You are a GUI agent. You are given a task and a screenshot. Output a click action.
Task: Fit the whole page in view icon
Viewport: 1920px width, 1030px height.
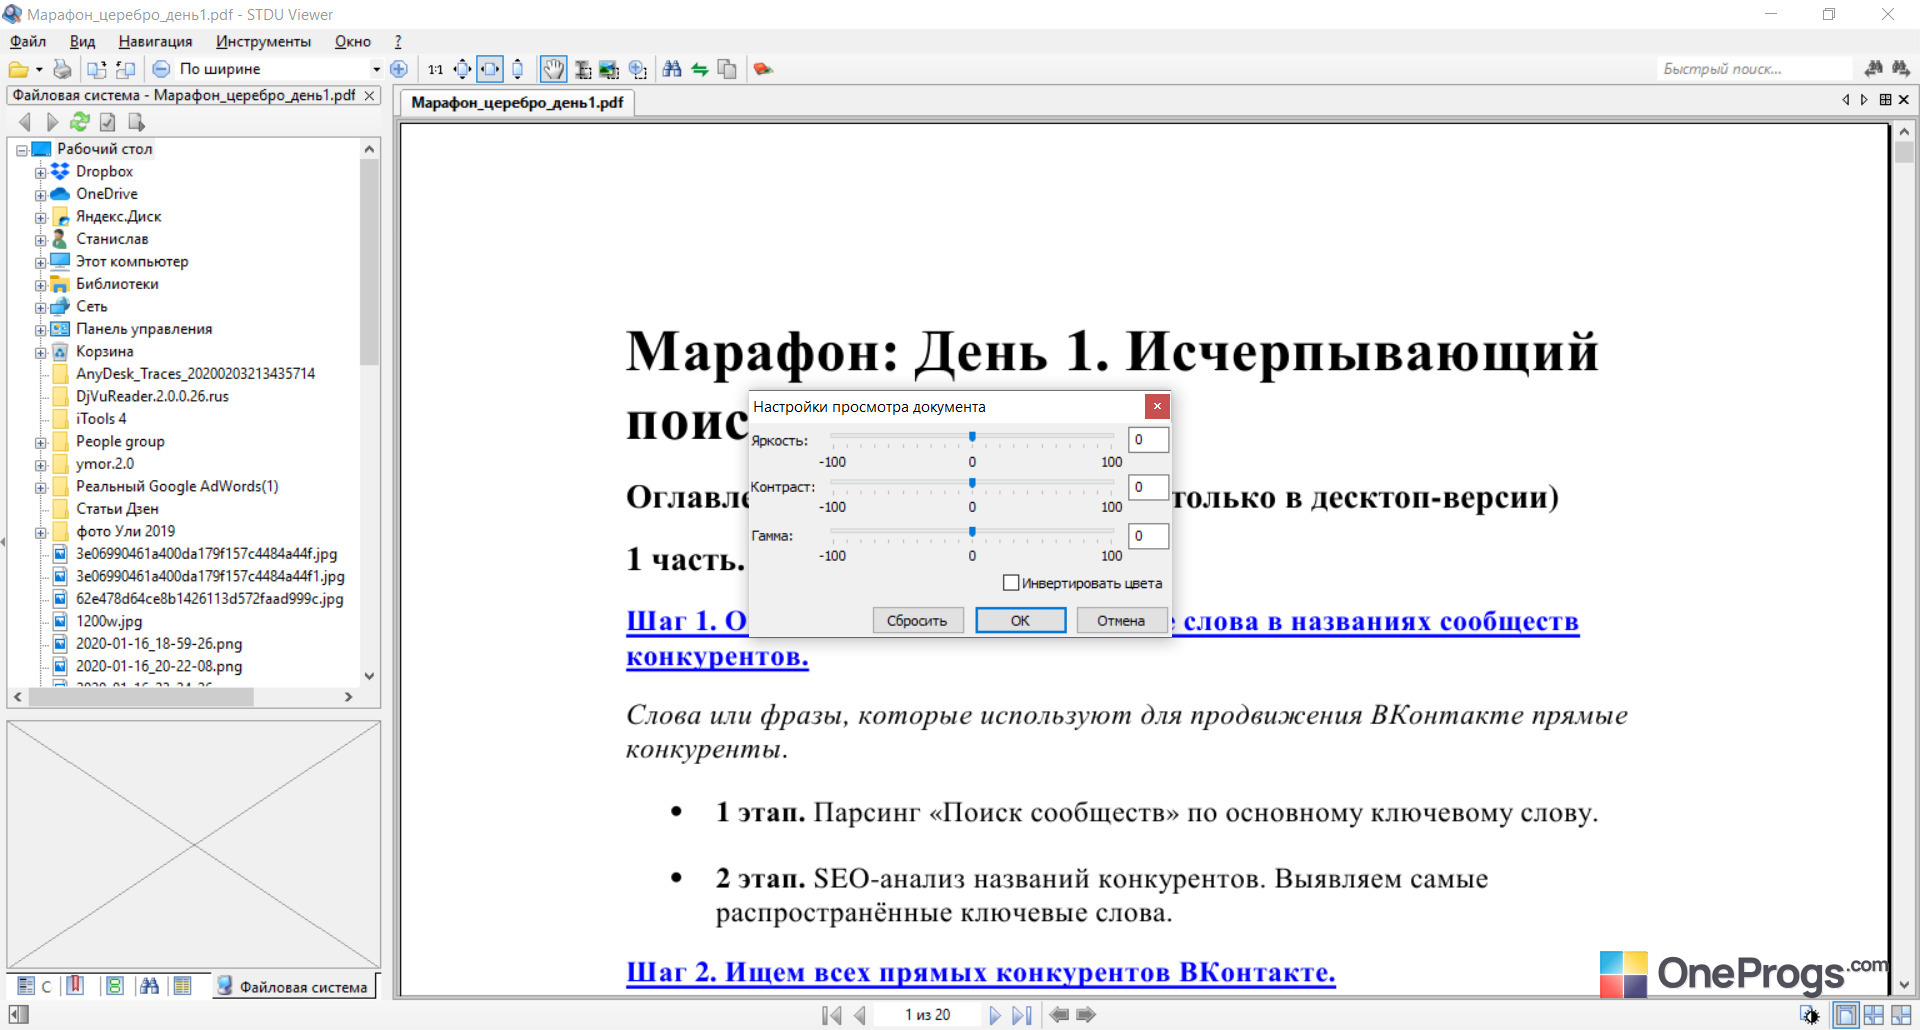pos(462,69)
